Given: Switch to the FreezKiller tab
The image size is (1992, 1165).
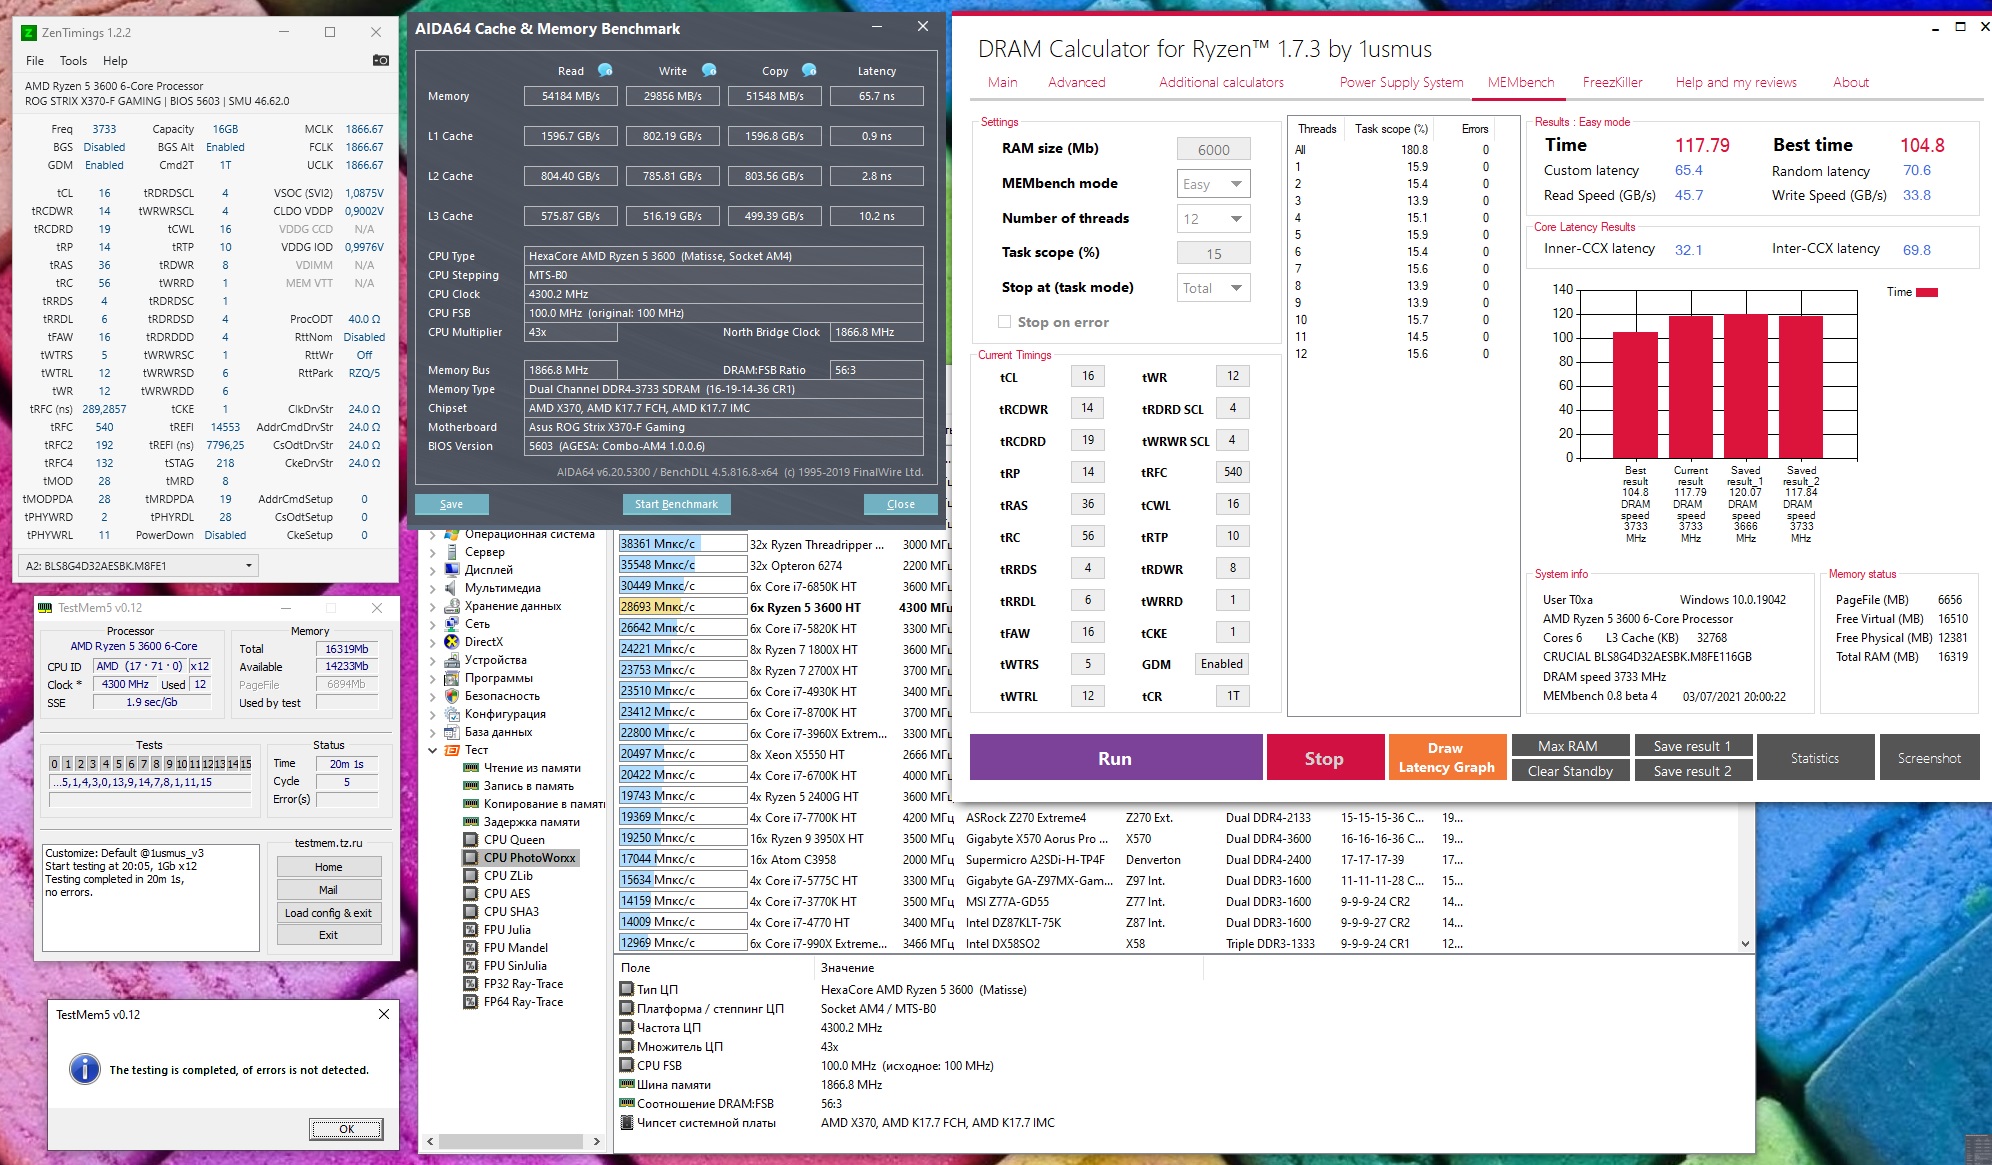Looking at the screenshot, I should coord(1612,82).
